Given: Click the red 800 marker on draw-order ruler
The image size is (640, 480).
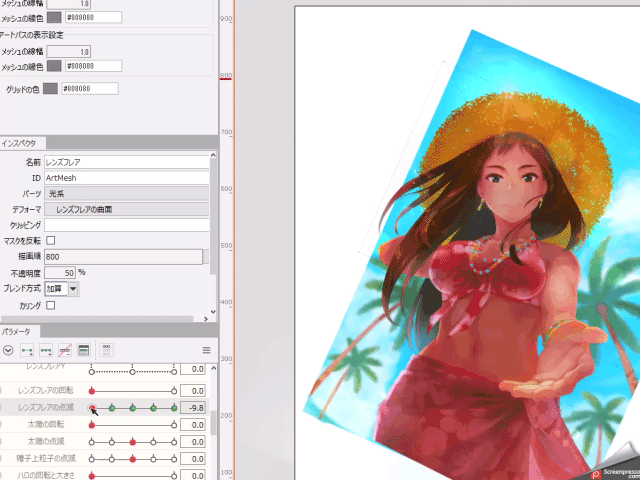Looking at the screenshot, I should (226, 78).
